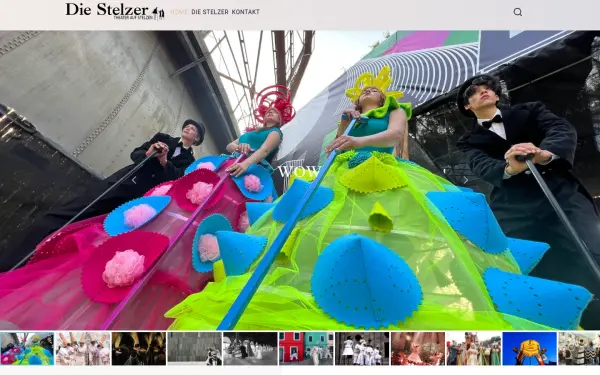Select the partially visible last thumbnail
The width and height of the screenshot is (600, 375).
(579, 349)
